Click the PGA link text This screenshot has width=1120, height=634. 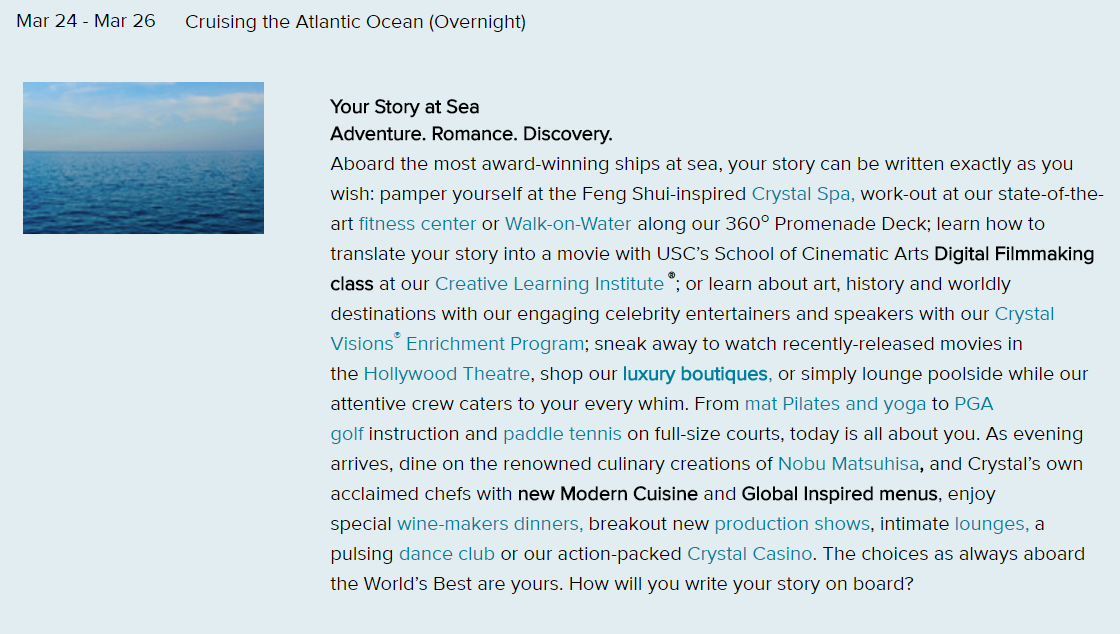click(974, 404)
